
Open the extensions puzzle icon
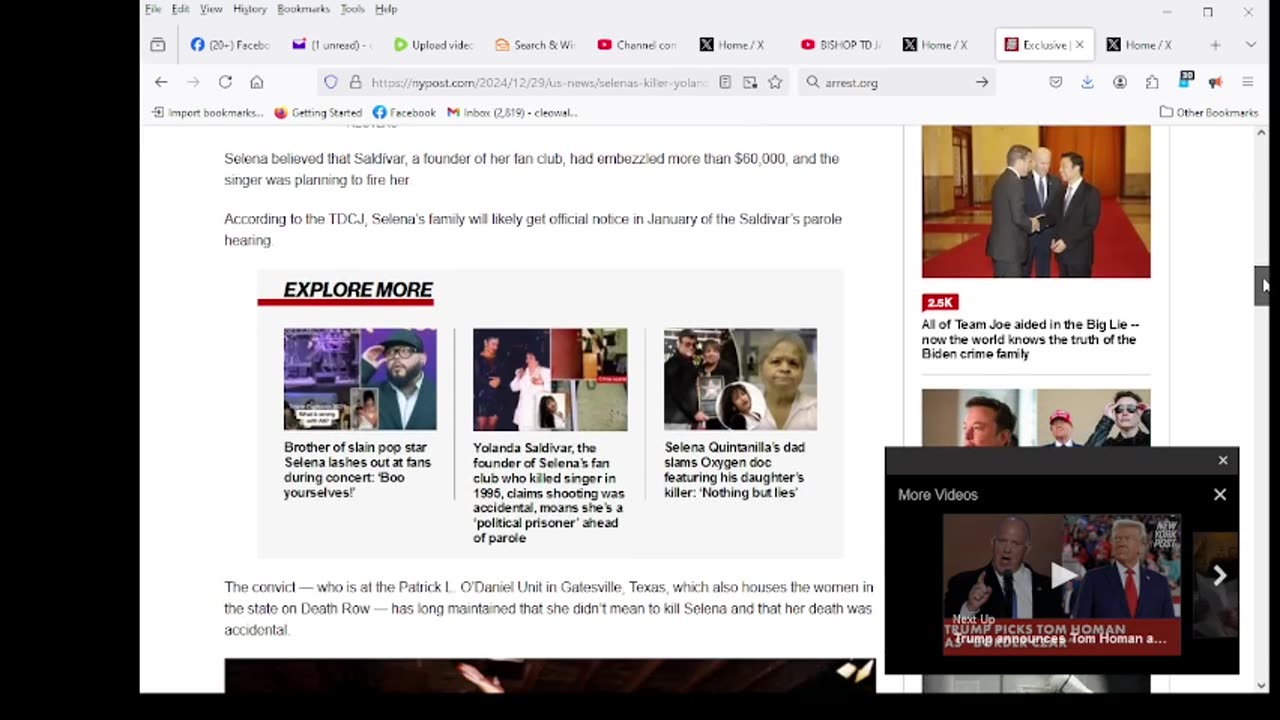(1152, 82)
